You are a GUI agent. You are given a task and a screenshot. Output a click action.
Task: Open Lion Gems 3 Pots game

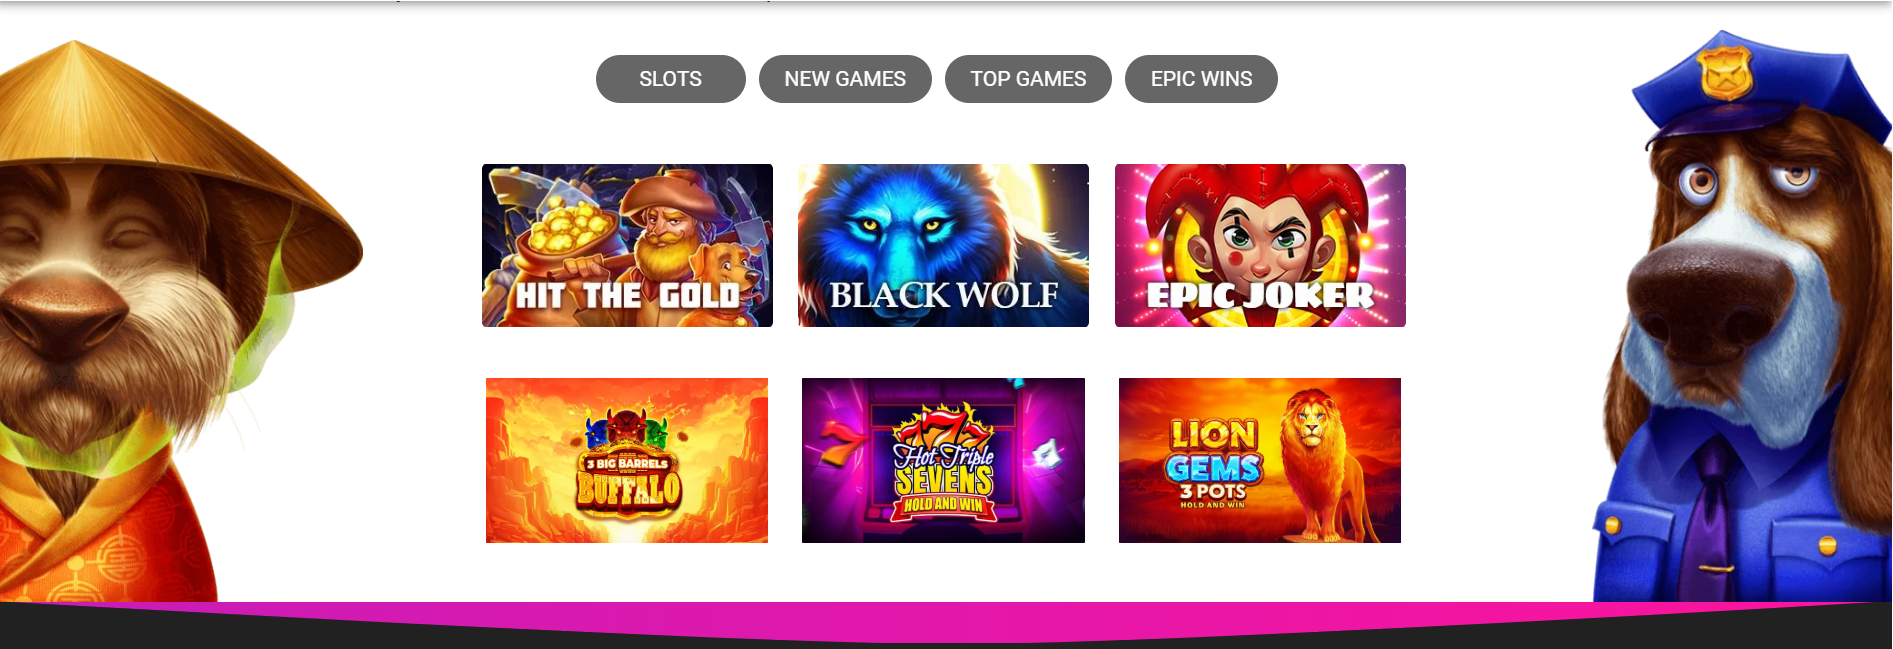point(1260,460)
